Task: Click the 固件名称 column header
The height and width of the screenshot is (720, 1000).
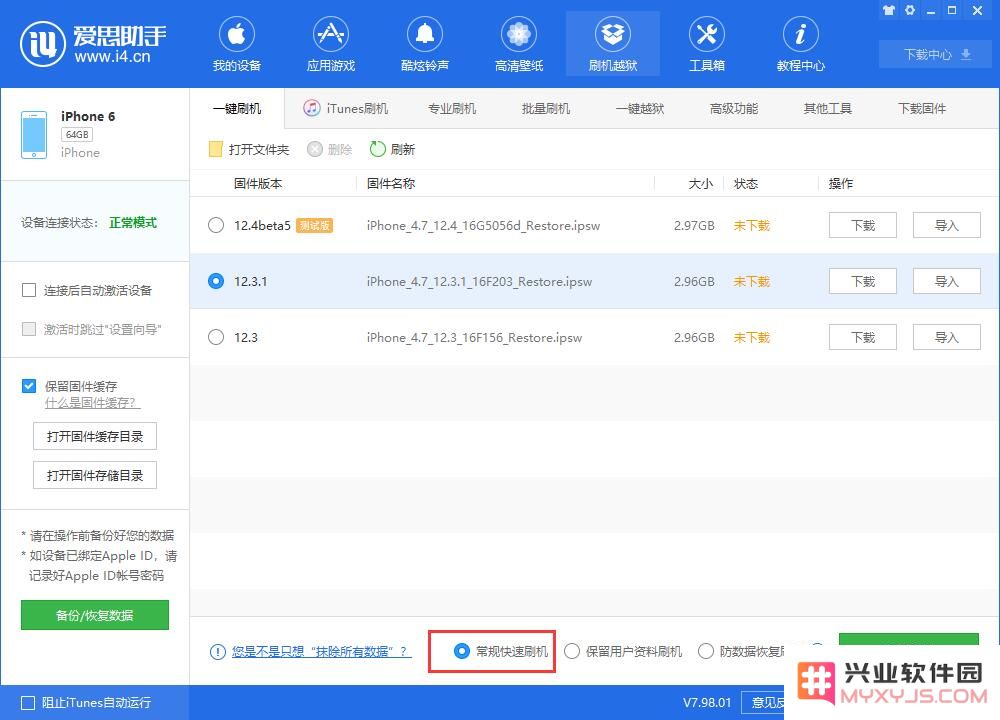Action: (x=390, y=184)
